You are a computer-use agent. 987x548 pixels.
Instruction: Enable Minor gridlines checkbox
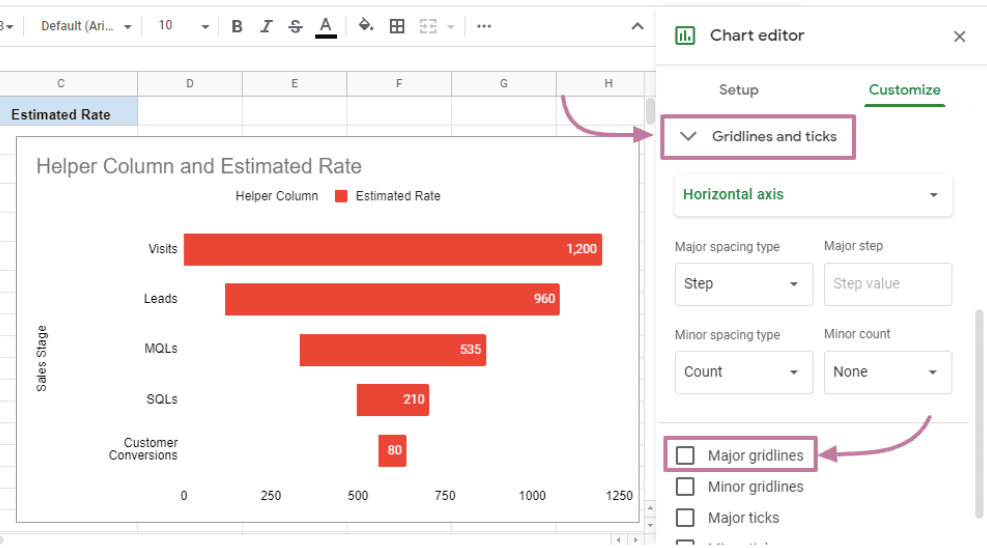pyautogui.click(x=685, y=486)
